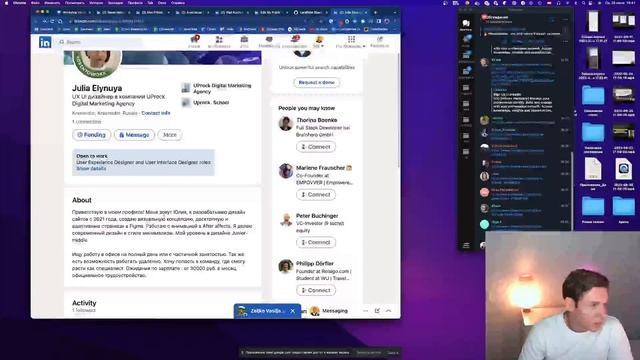The height and width of the screenshot is (360, 640).
Task: Connect with Marlene Frauscher
Action: click(x=316, y=195)
